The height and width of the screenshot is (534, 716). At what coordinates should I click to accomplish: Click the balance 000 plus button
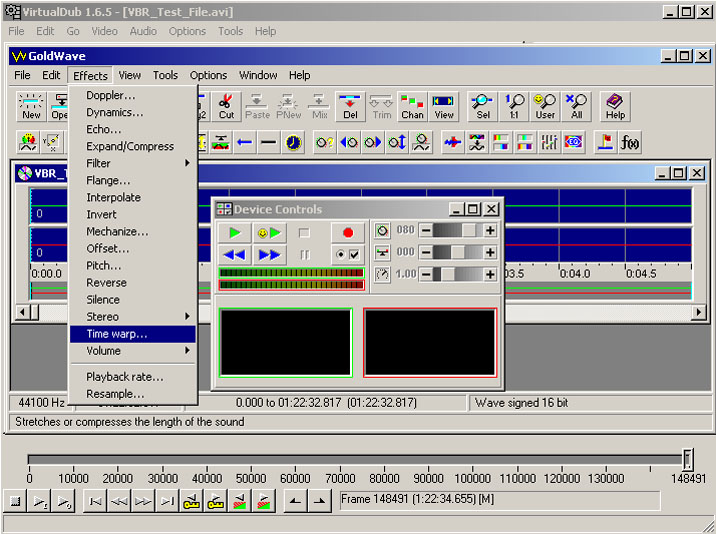tap(490, 252)
